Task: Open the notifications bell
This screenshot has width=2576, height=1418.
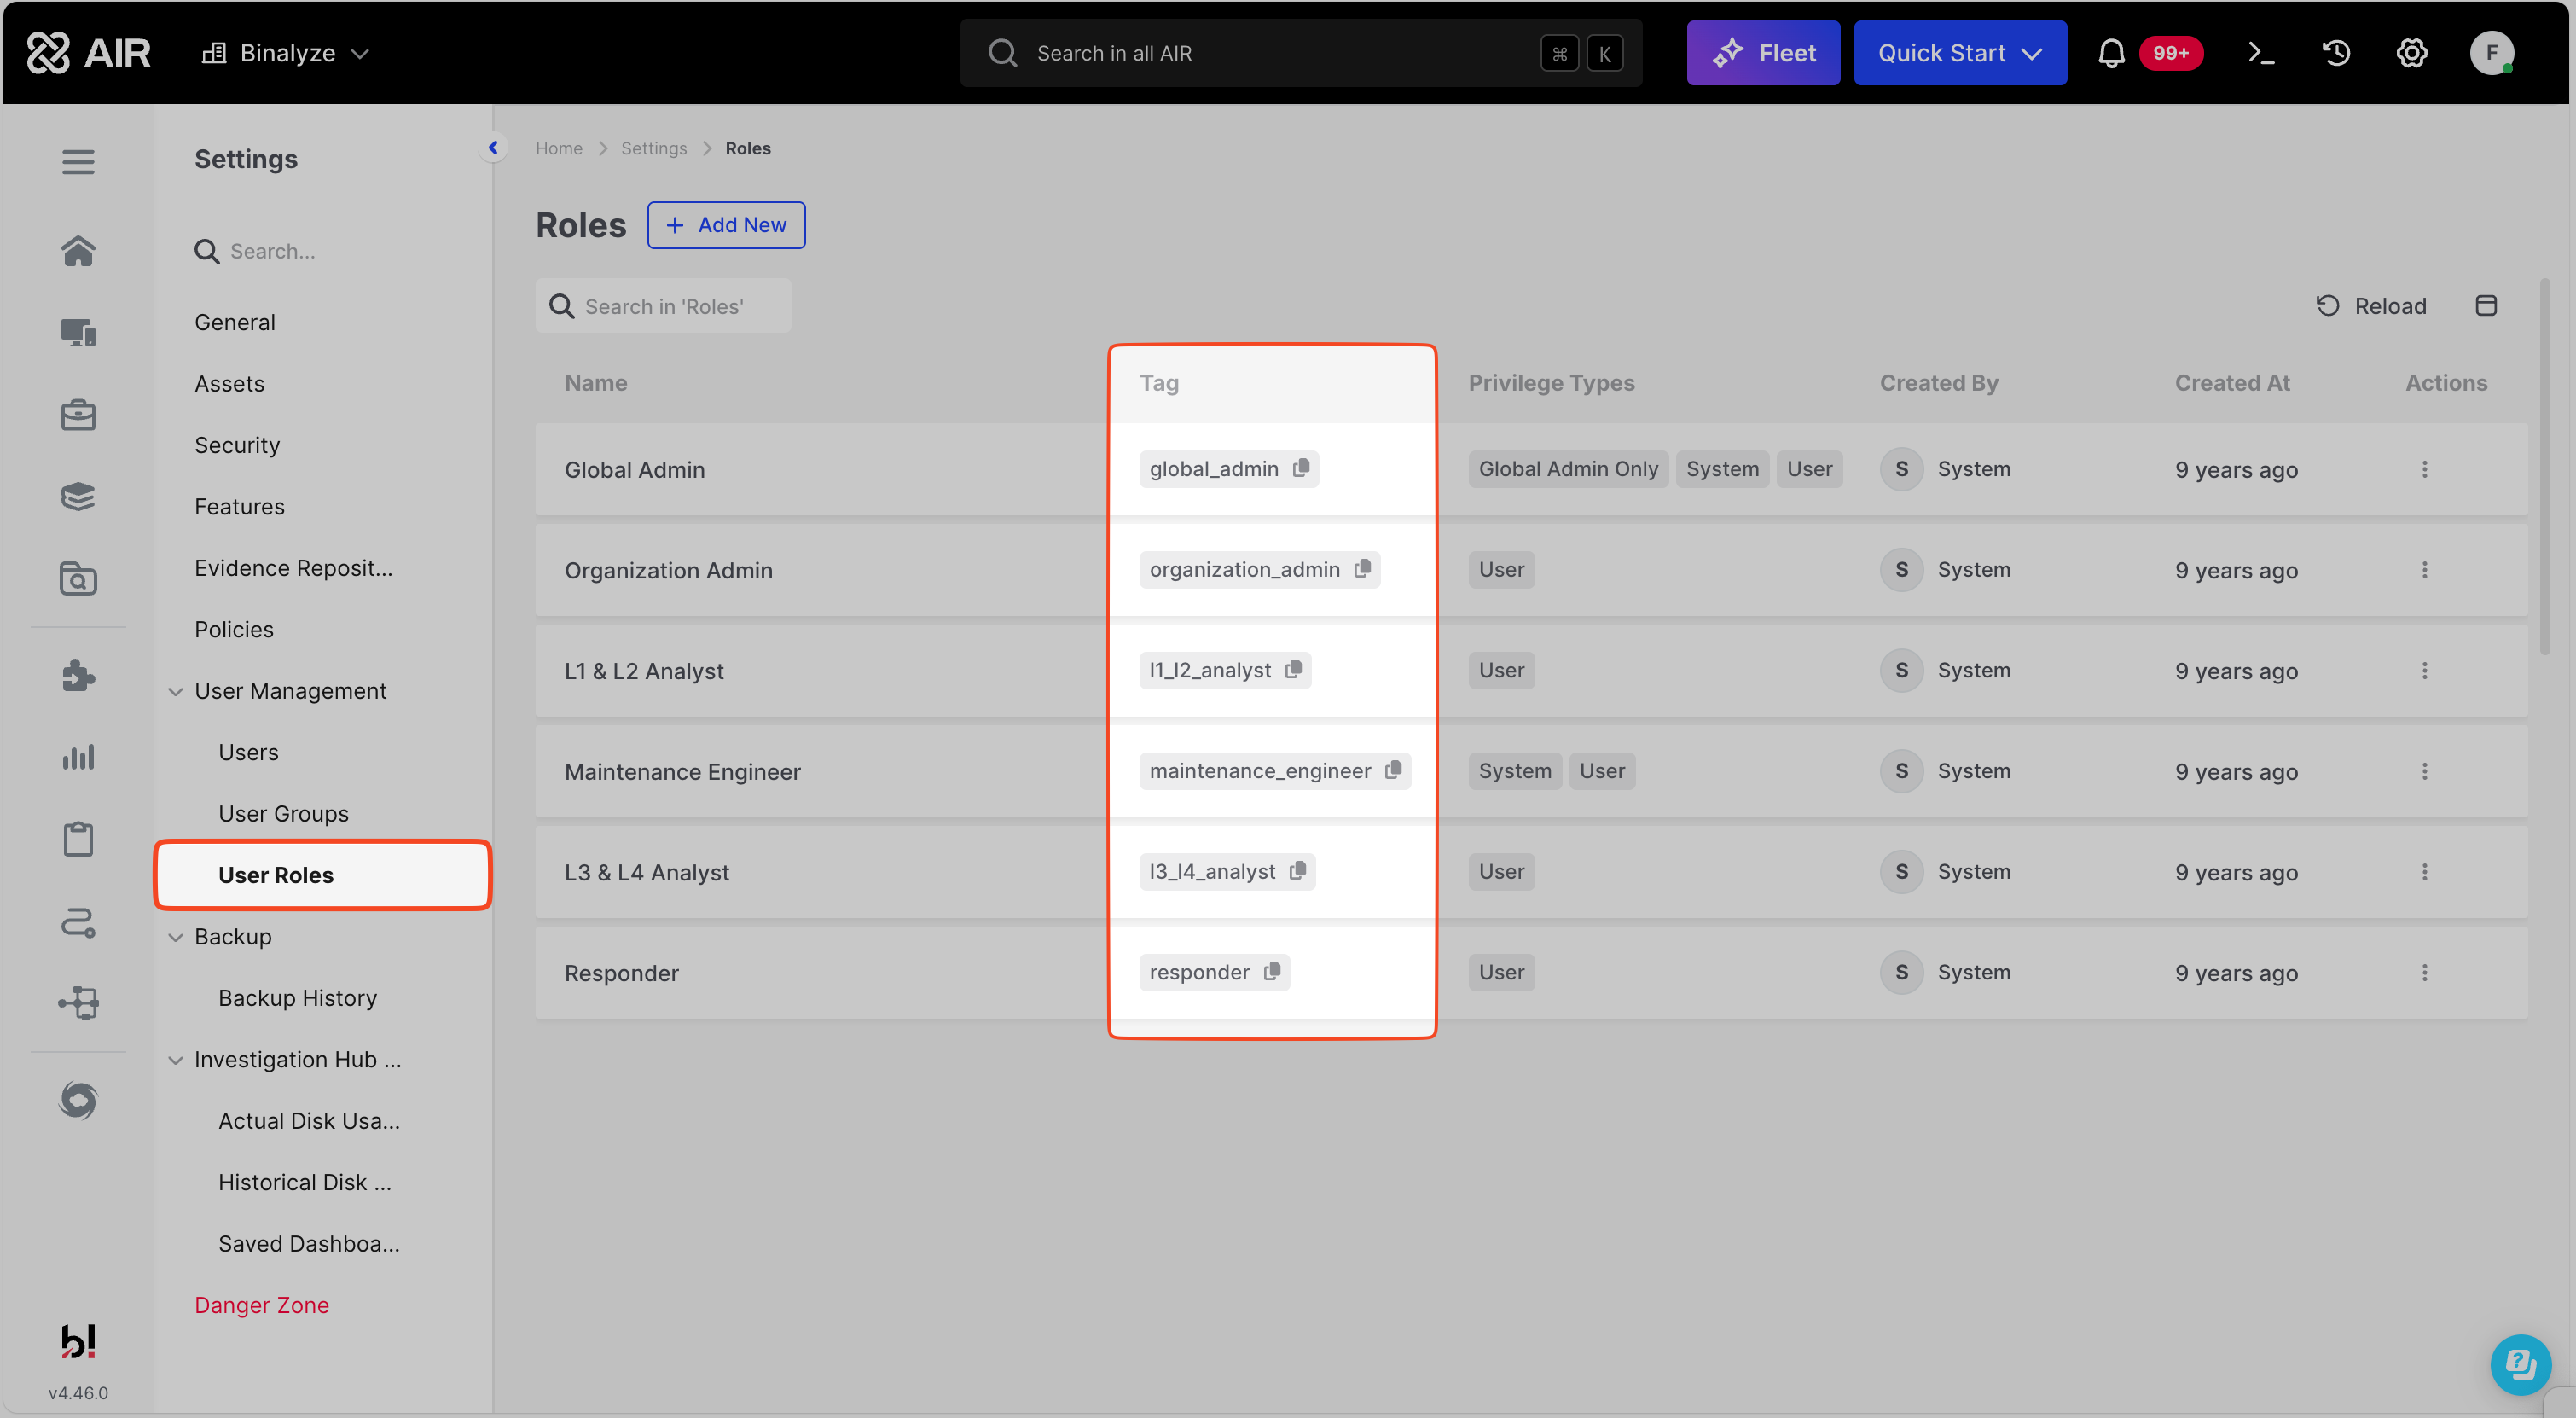Action: click(x=2111, y=53)
